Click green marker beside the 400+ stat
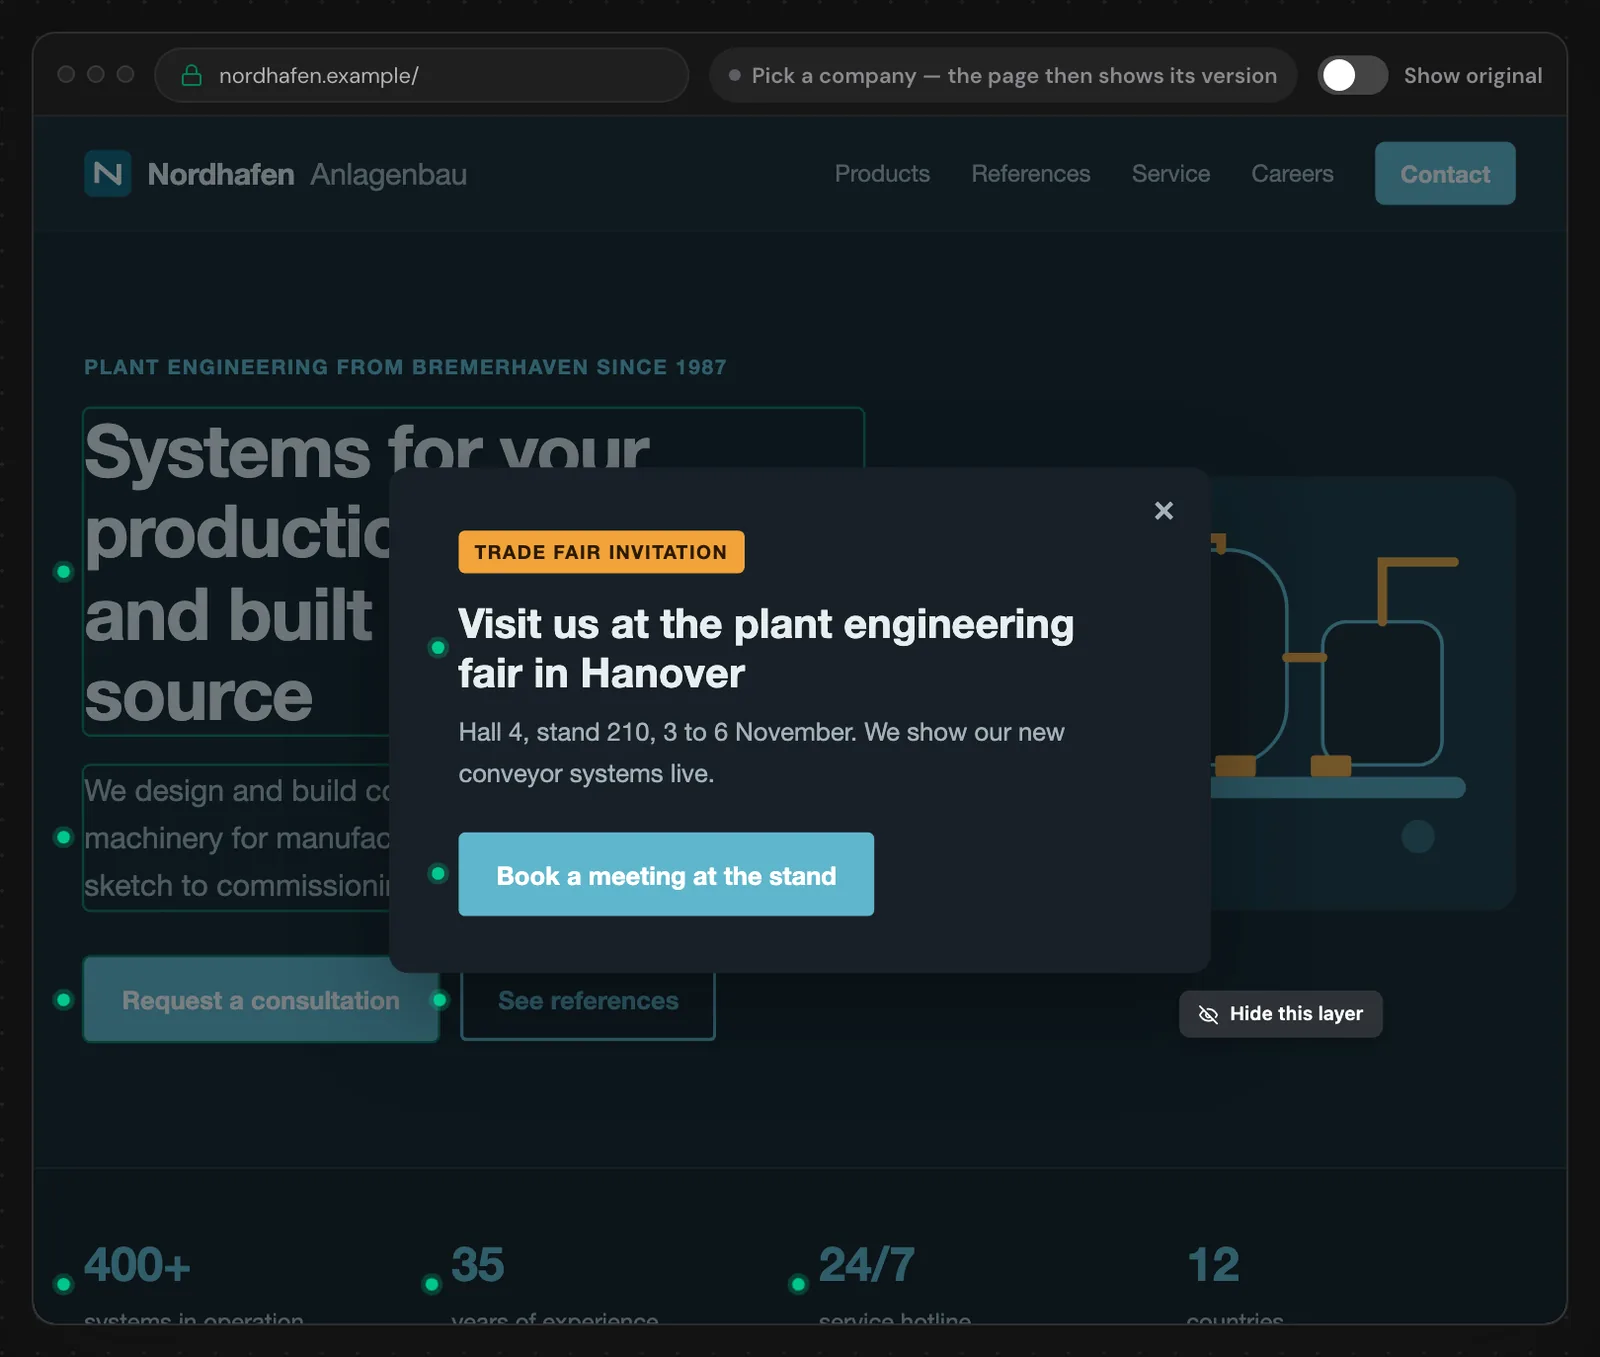This screenshot has width=1600, height=1357. tap(64, 1284)
